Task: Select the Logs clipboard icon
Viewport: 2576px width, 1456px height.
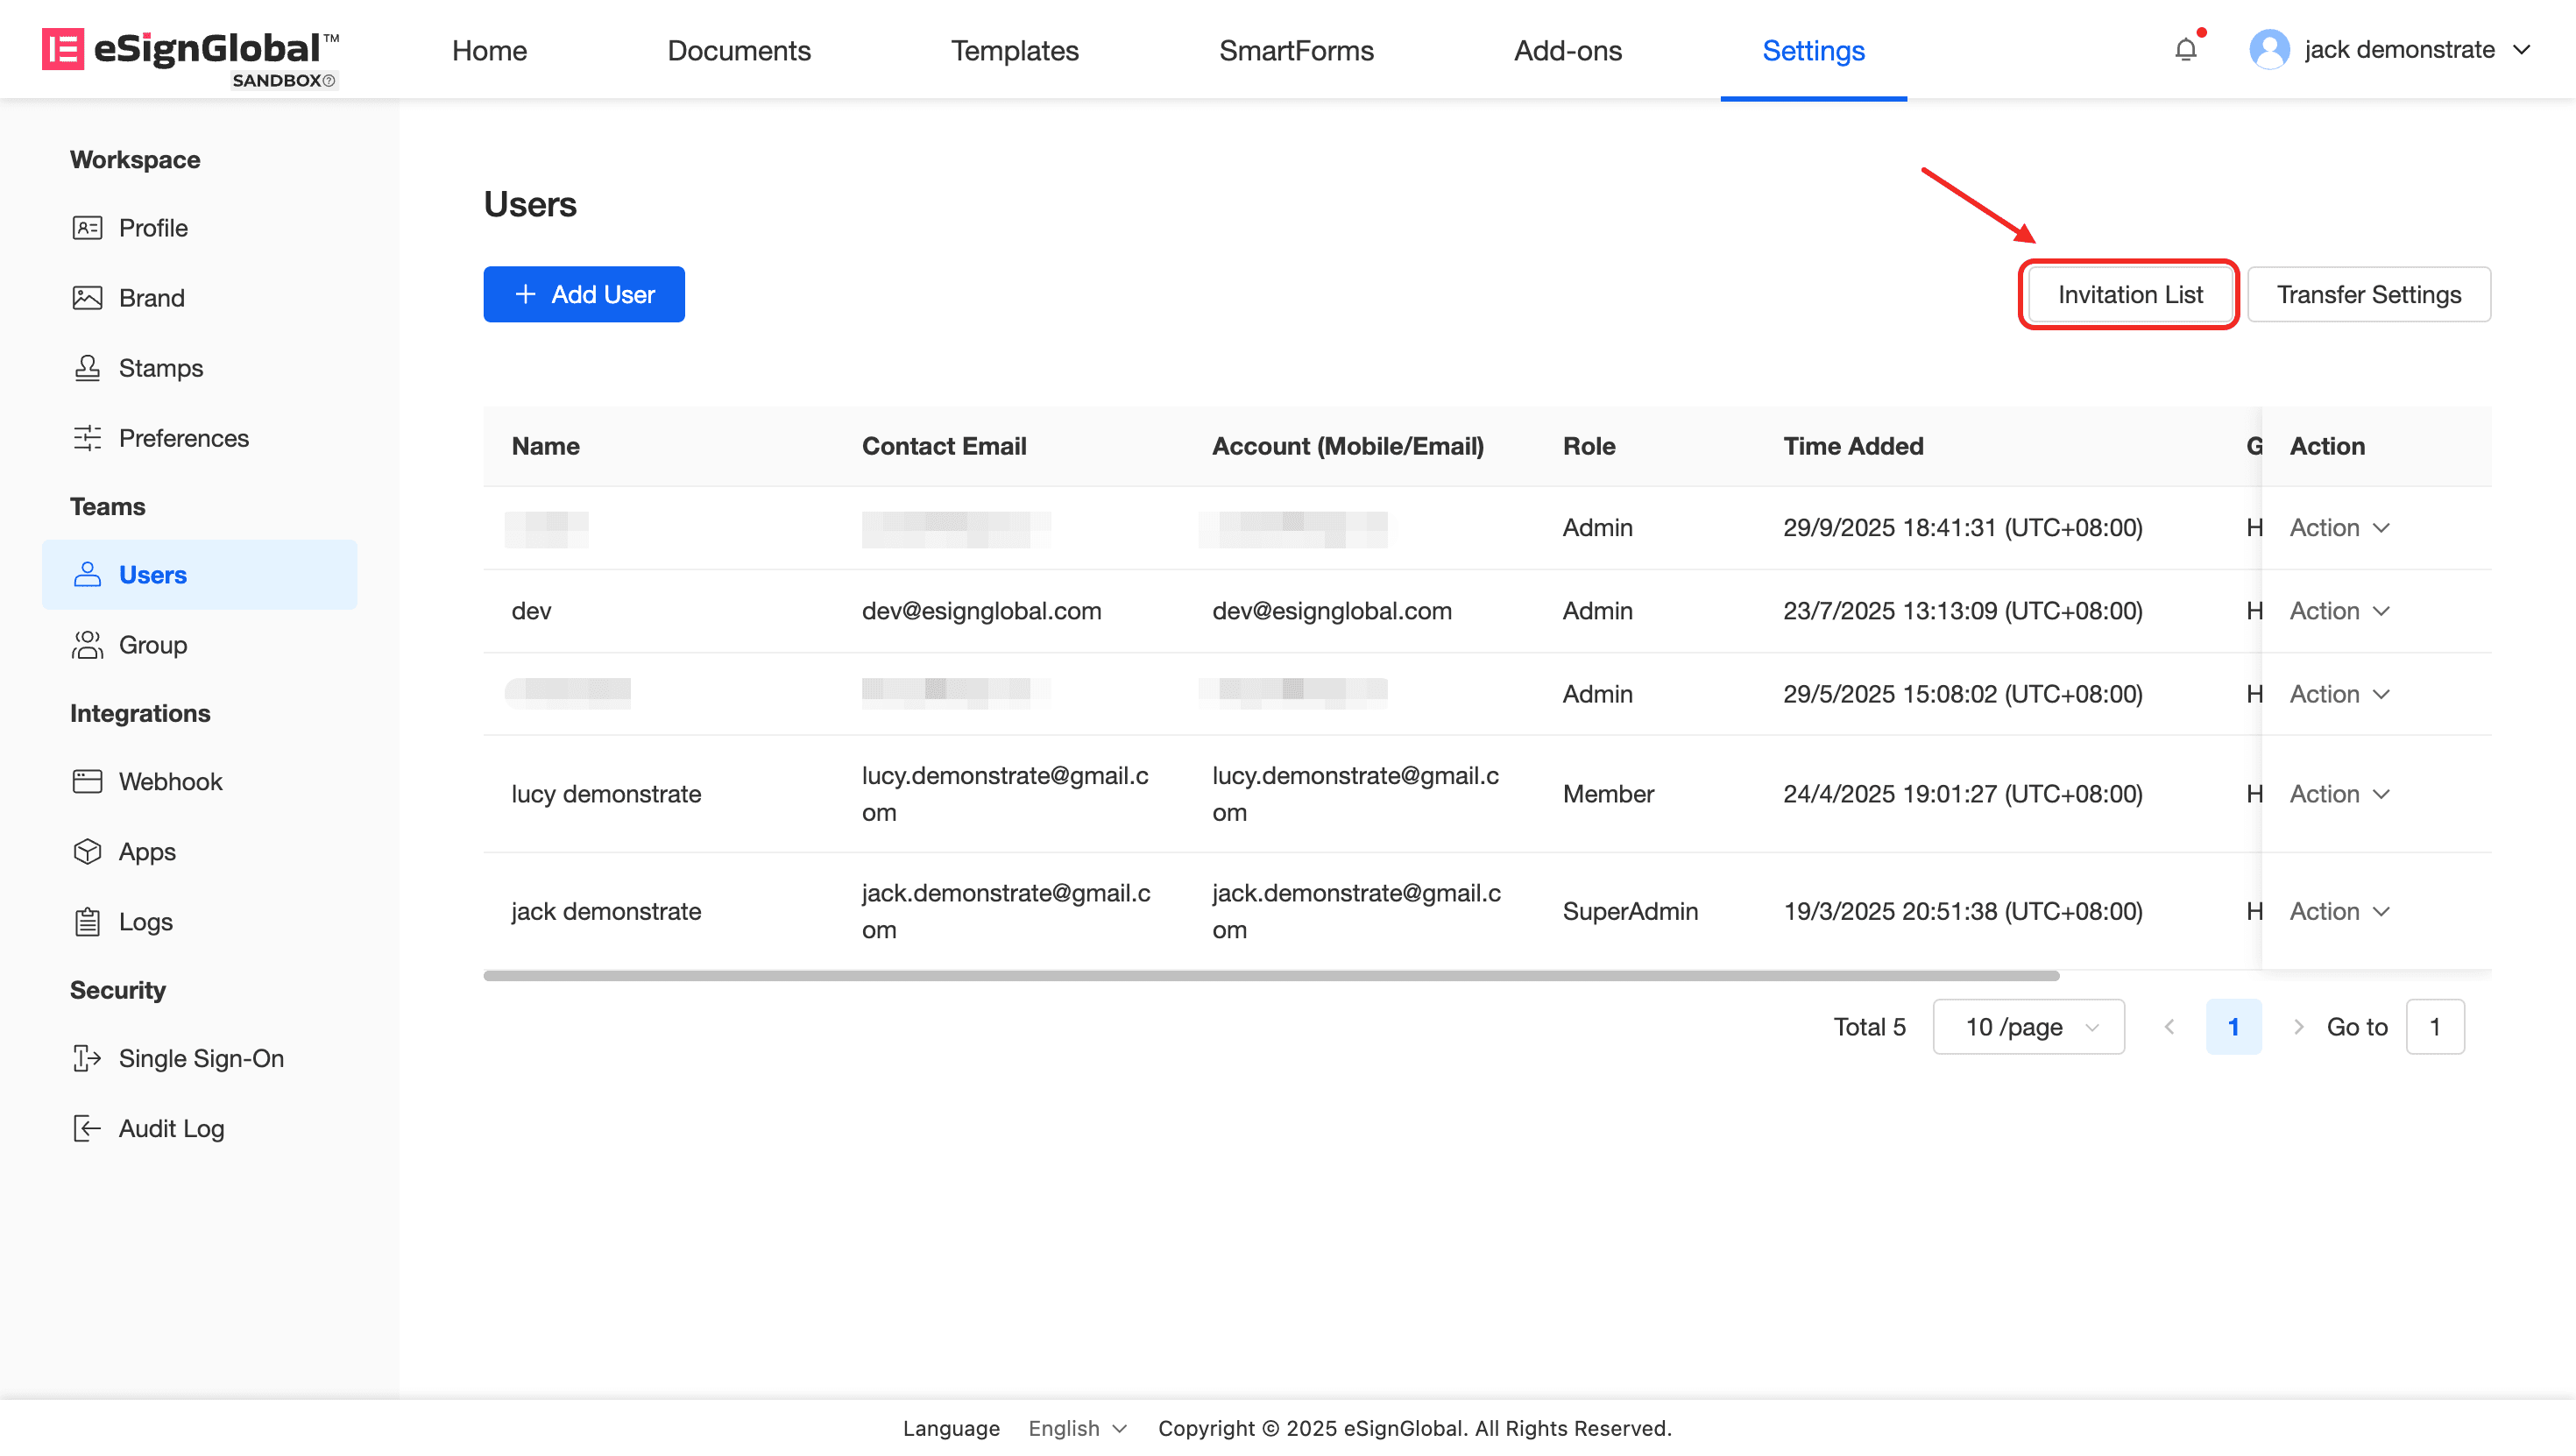Action: pyautogui.click(x=87, y=921)
